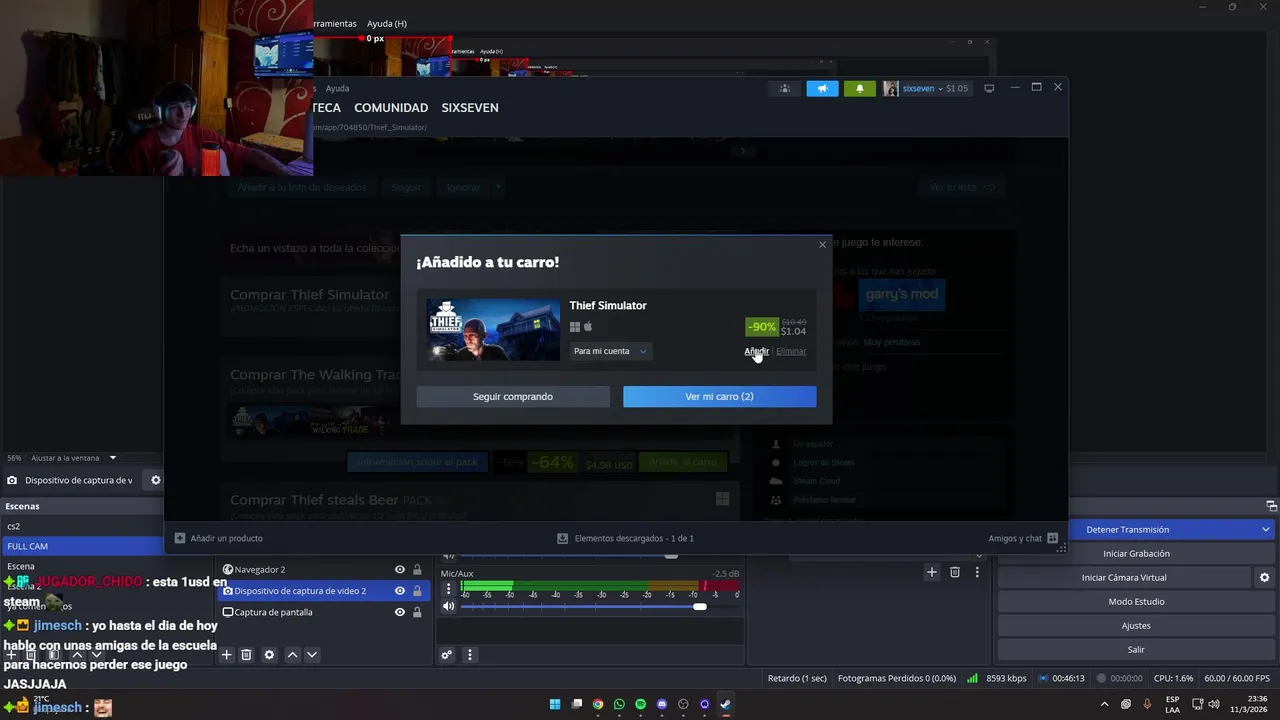Click the add-product plus icon in Steam footer
The height and width of the screenshot is (720, 1280).
pyautogui.click(x=180, y=538)
